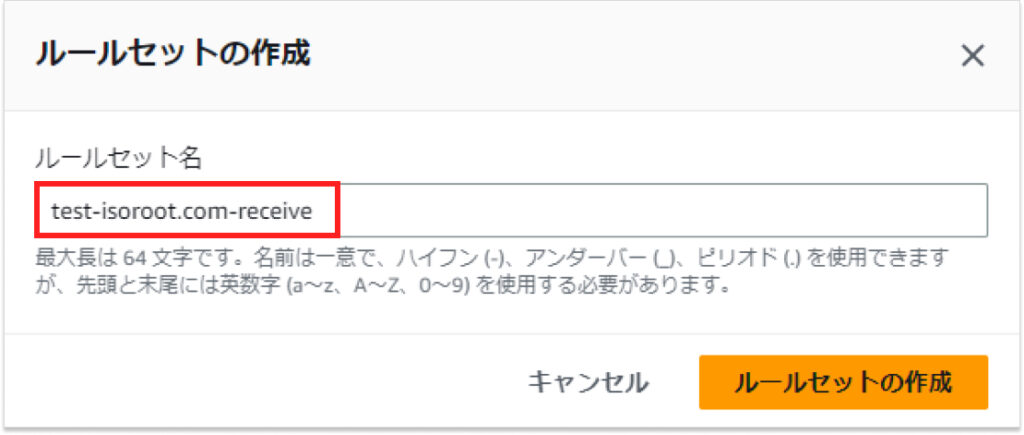Click the text test-isoroot.com-receive in field

pos(182,211)
